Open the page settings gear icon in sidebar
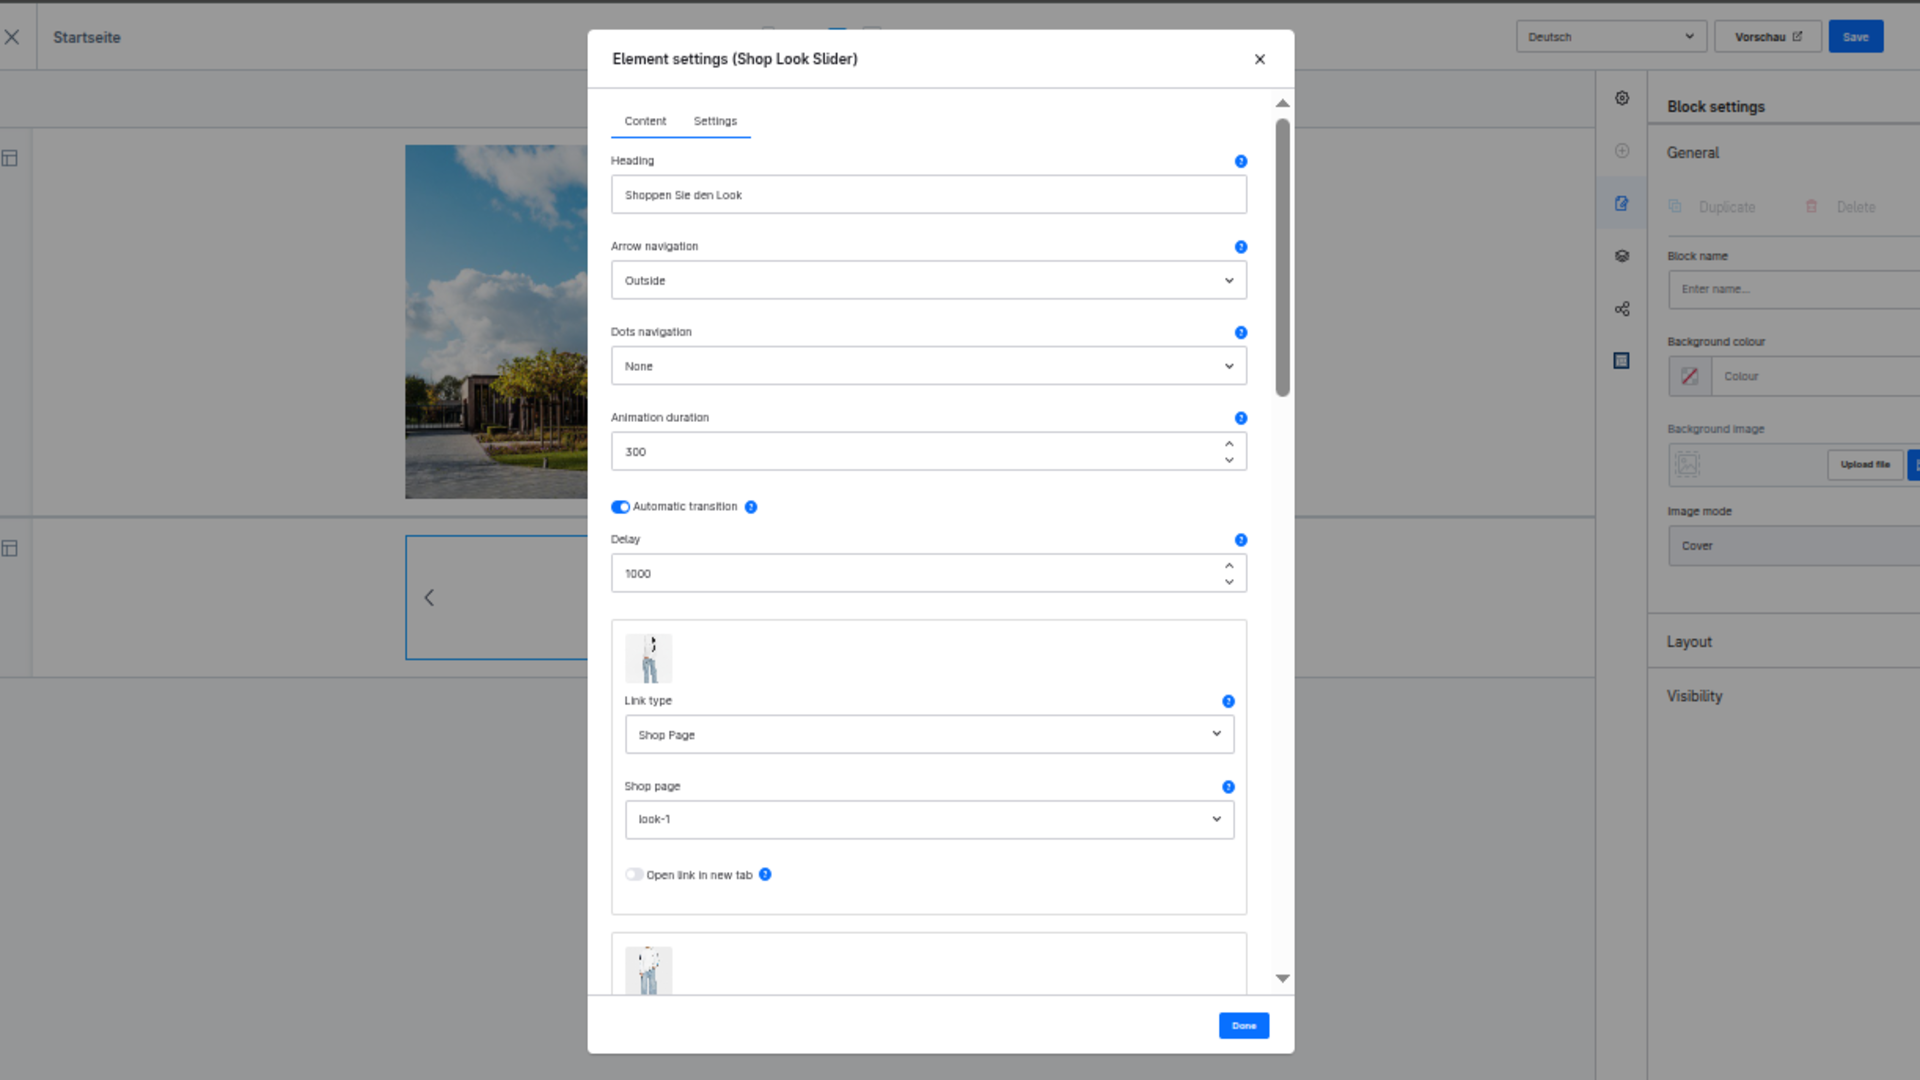Image resolution: width=1920 pixels, height=1080 pixels. [1622, 98]
